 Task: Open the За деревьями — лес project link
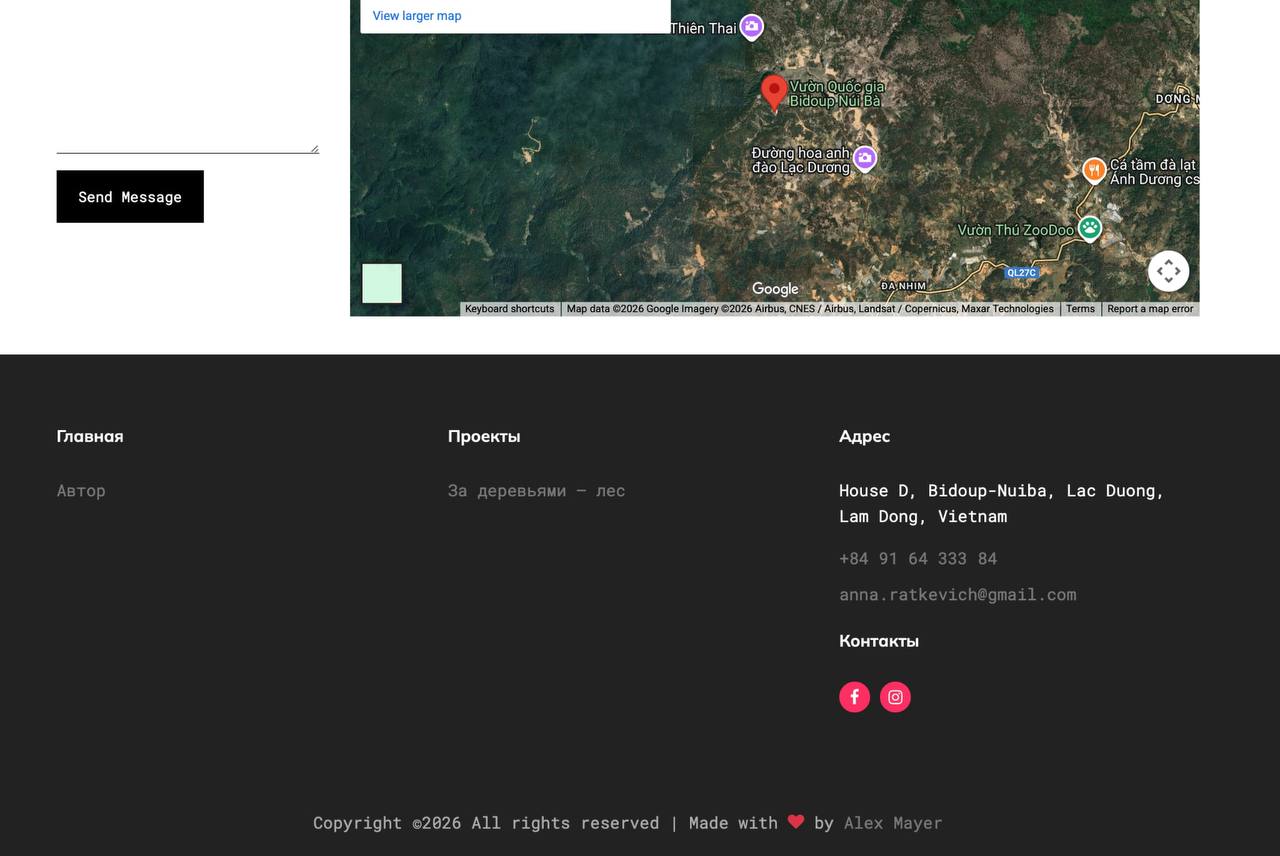pyautogui.click(x=536, y=490)
